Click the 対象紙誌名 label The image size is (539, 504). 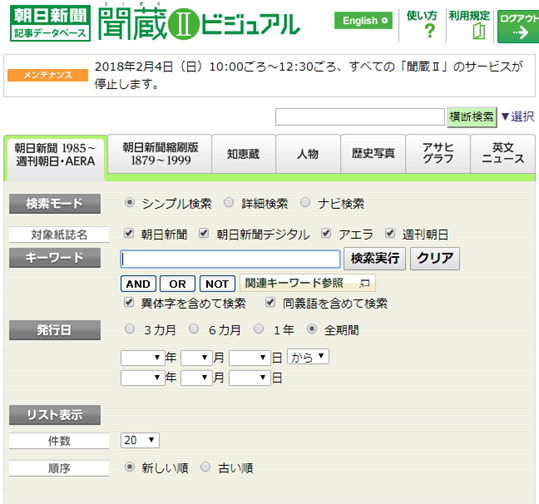(x=59, y=234)
